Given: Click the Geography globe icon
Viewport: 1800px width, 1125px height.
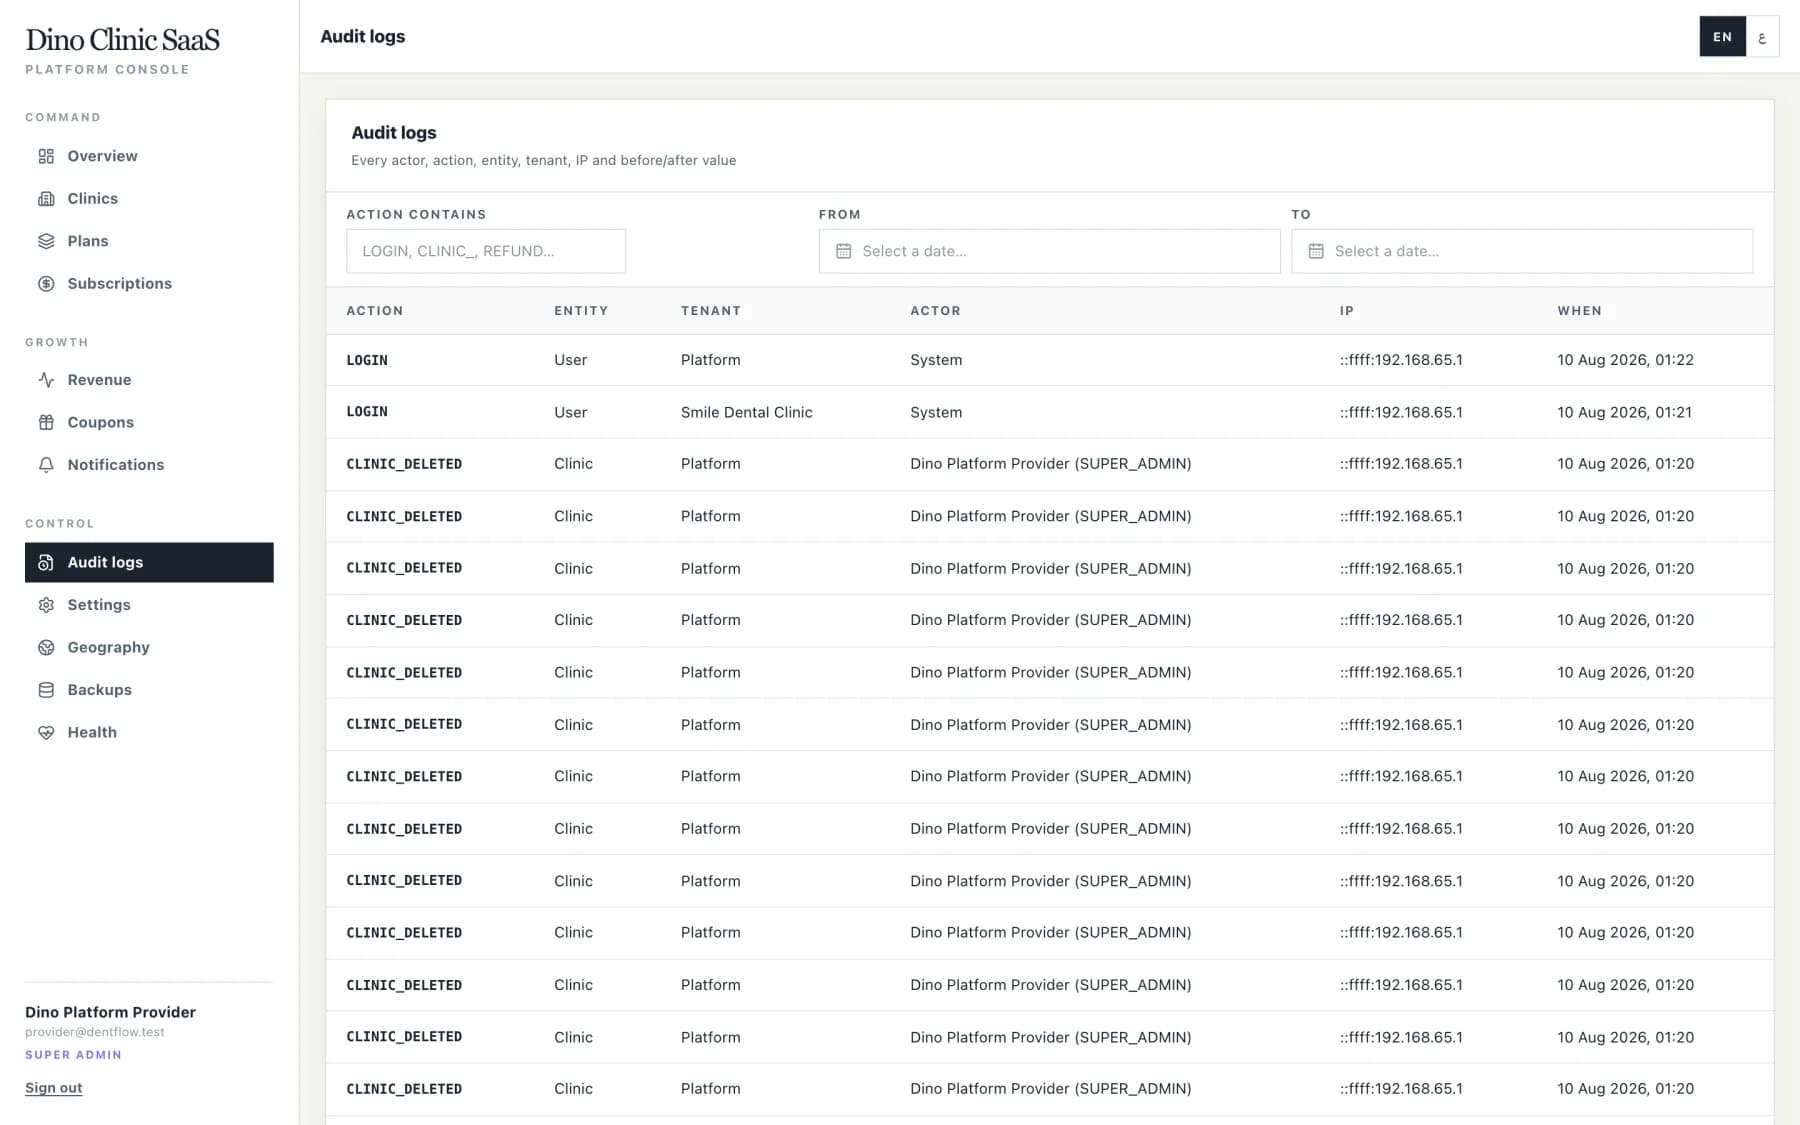Looking at the screenshot, I should pyautogui.click(x=46, y=647).
